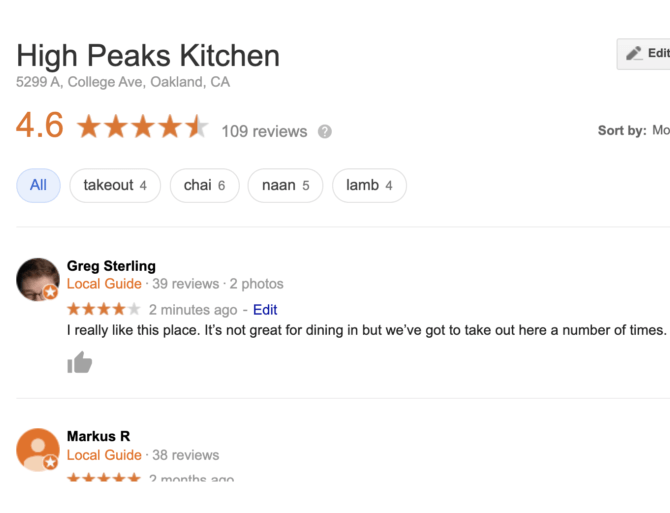
Task: Click the 4.6 overall star rating
Action: (x=142, y=127)
